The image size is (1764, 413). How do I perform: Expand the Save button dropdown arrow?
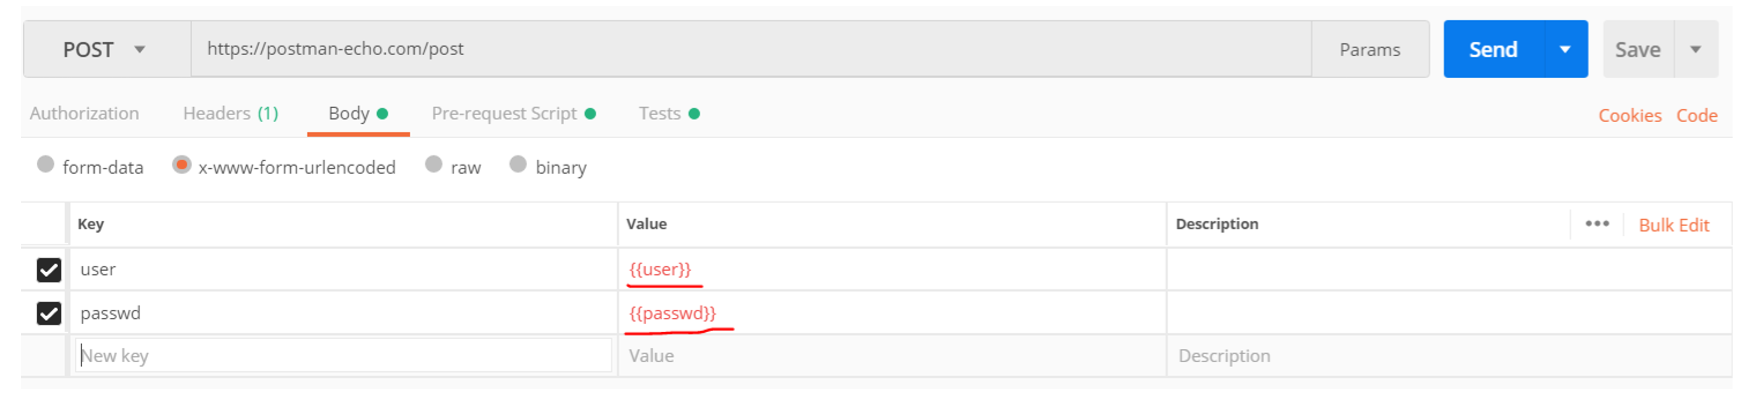[x=1696, y=50]
